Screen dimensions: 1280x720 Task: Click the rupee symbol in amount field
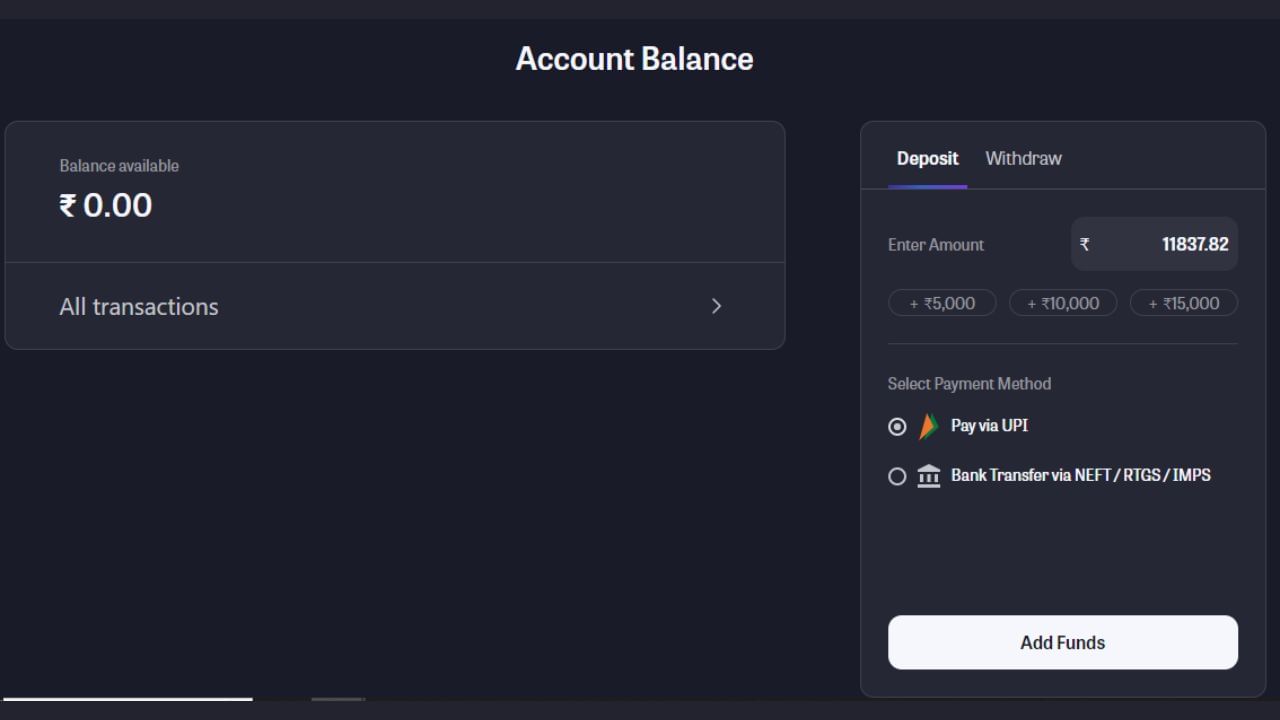pyautogui.click(x=1085, y=244)
